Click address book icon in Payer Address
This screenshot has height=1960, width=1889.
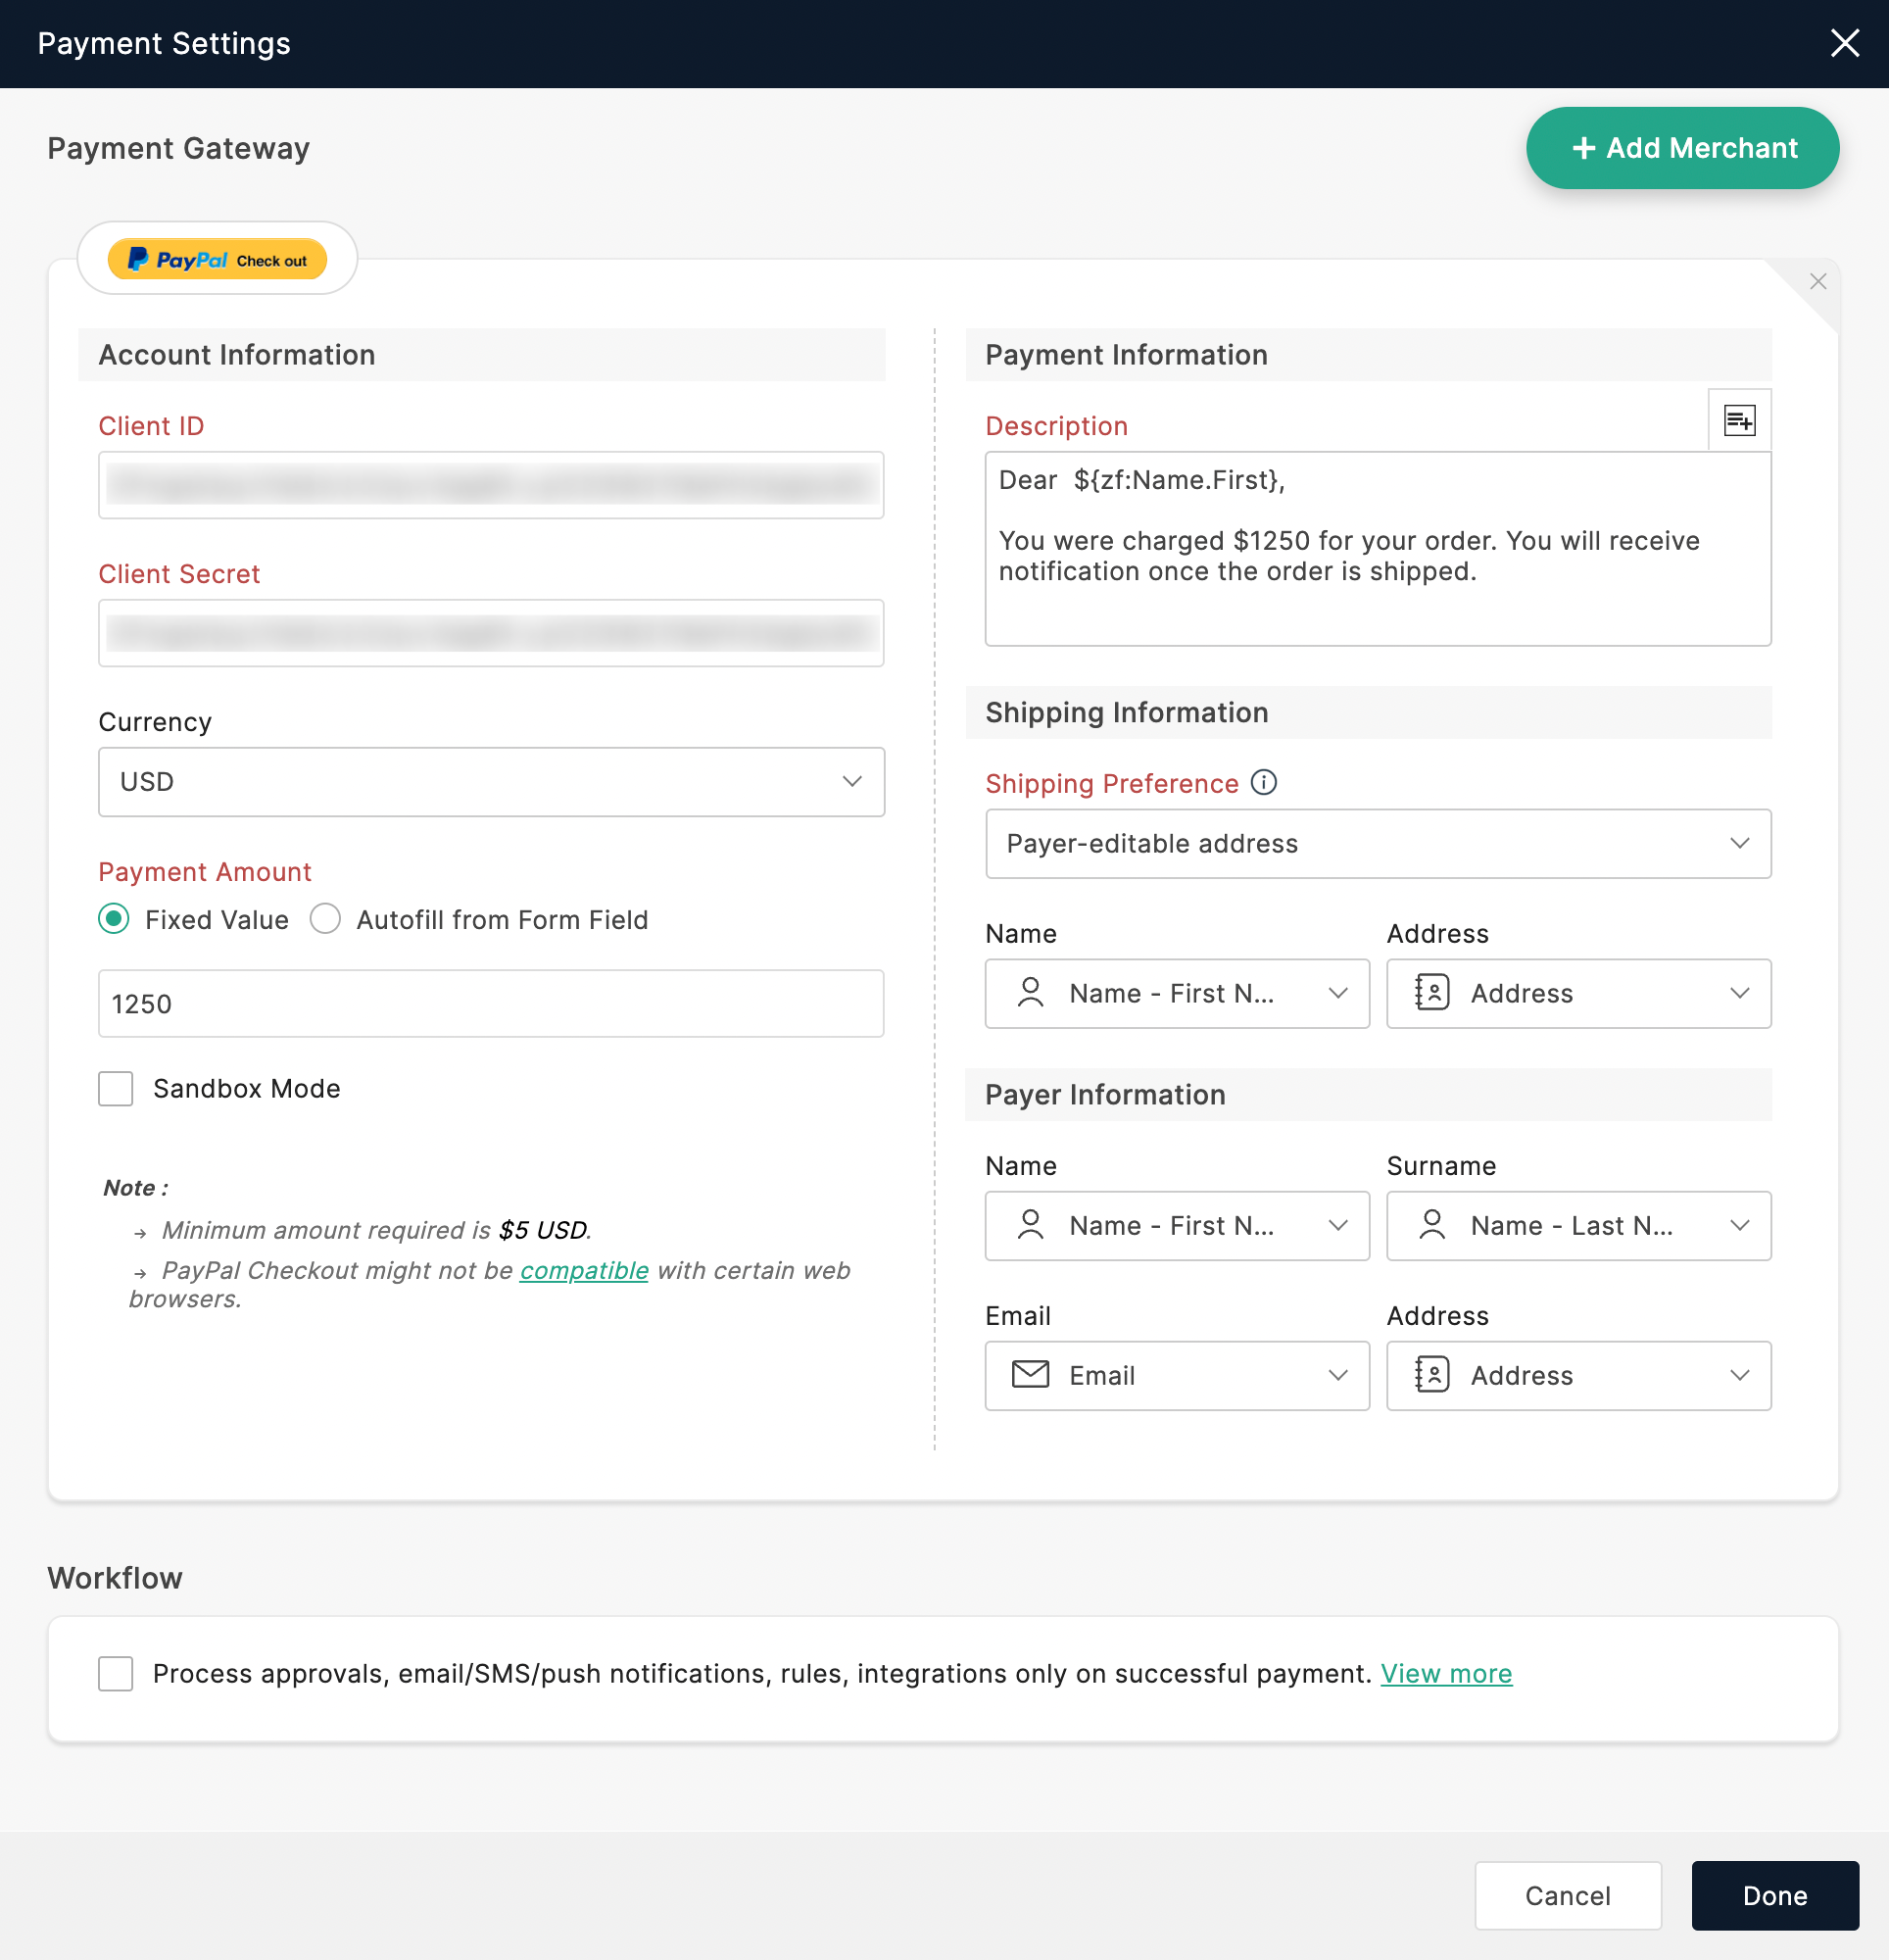point(1431,1374)
